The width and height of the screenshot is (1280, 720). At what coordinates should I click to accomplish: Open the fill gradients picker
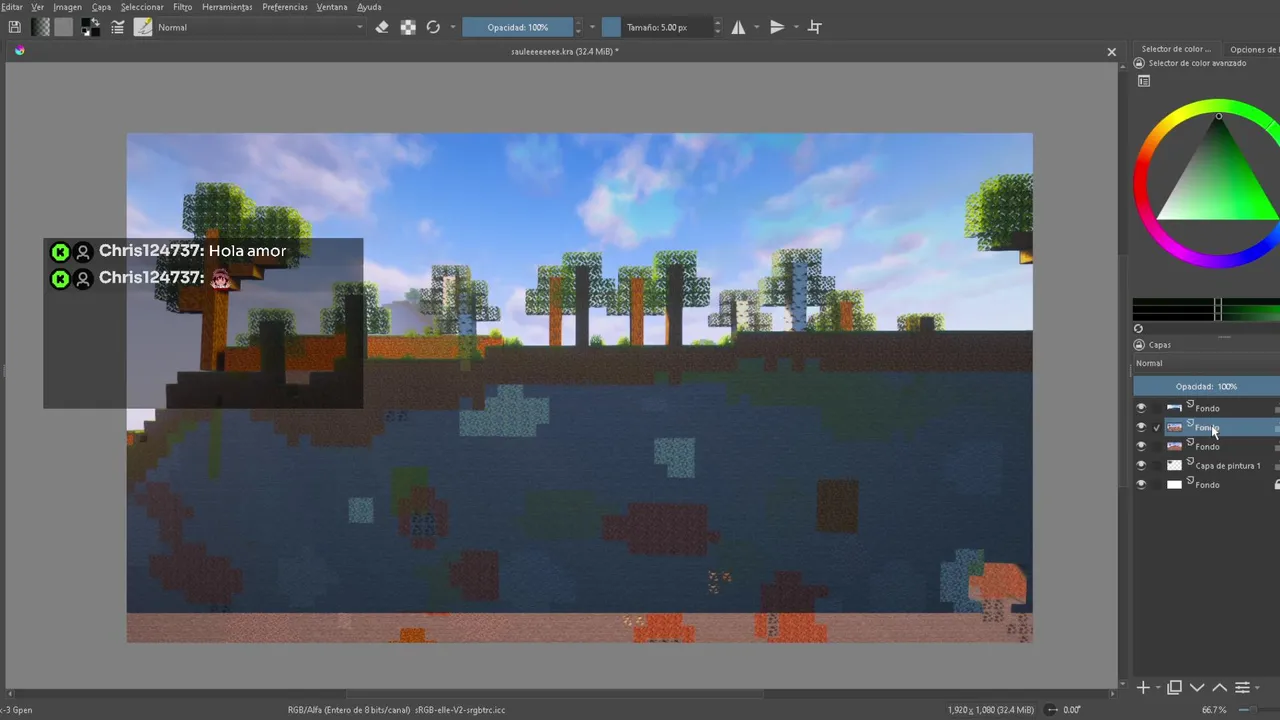point(41,27)
